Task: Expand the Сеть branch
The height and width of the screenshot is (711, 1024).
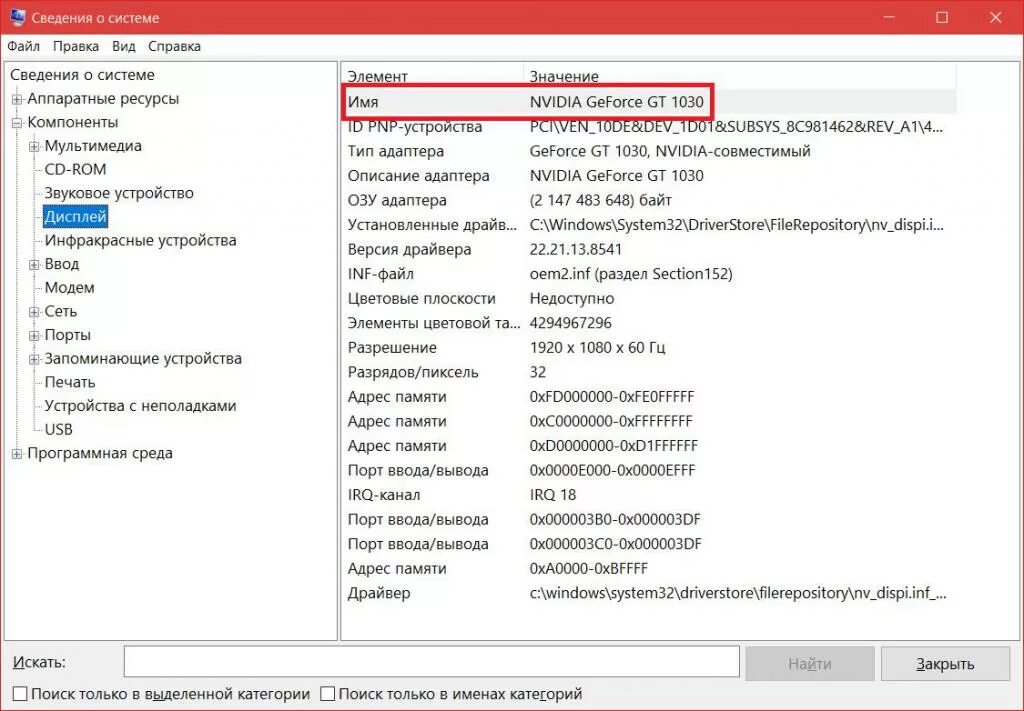Action: click(34, 312)
